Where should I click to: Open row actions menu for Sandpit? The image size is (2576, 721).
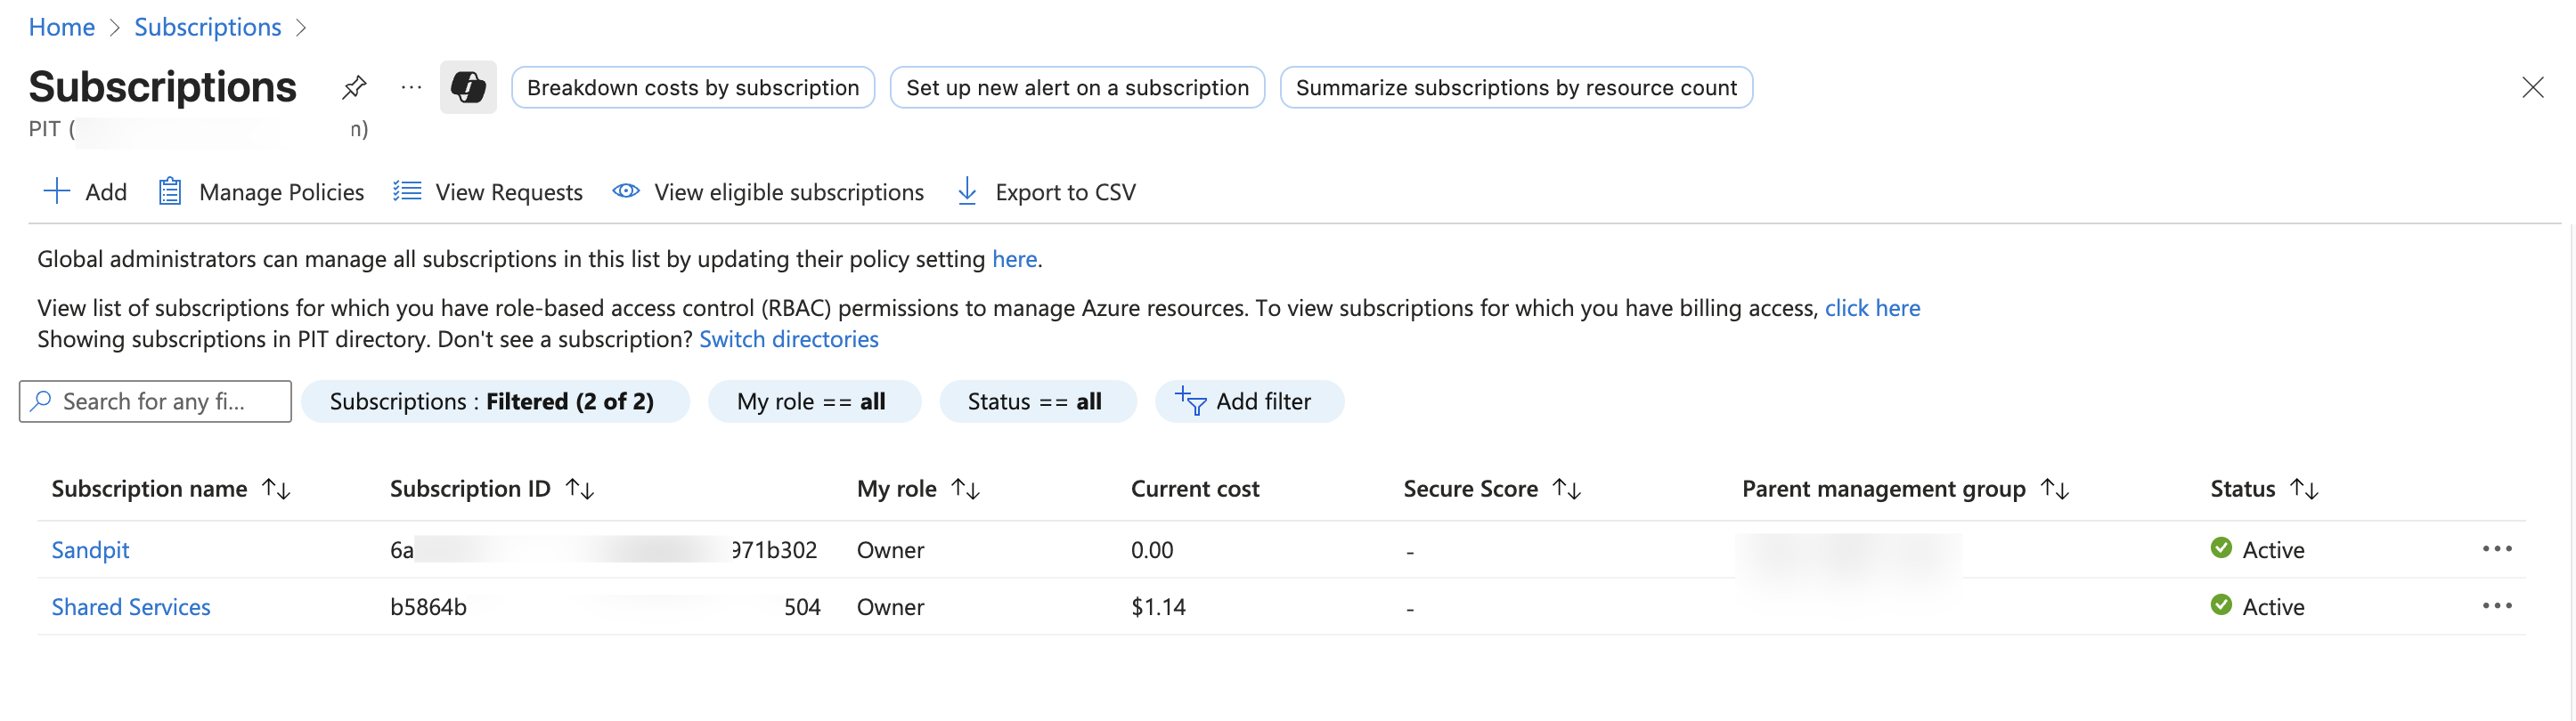pos(2497,549)
